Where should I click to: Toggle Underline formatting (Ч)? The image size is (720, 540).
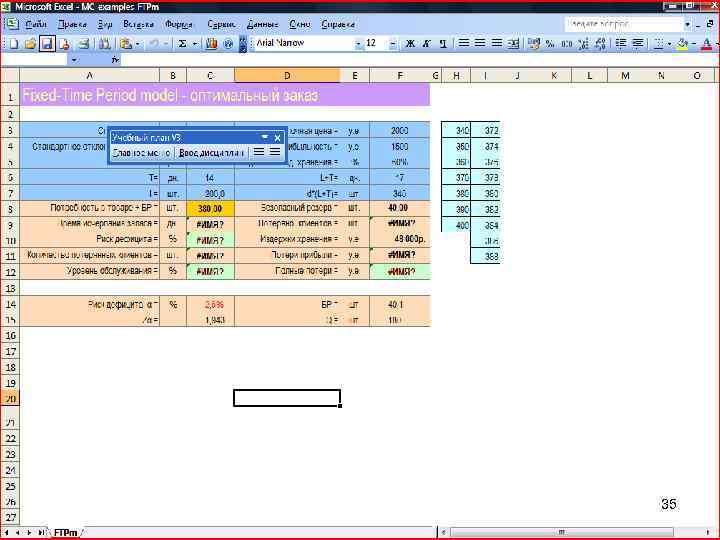[x=443, y=44]
